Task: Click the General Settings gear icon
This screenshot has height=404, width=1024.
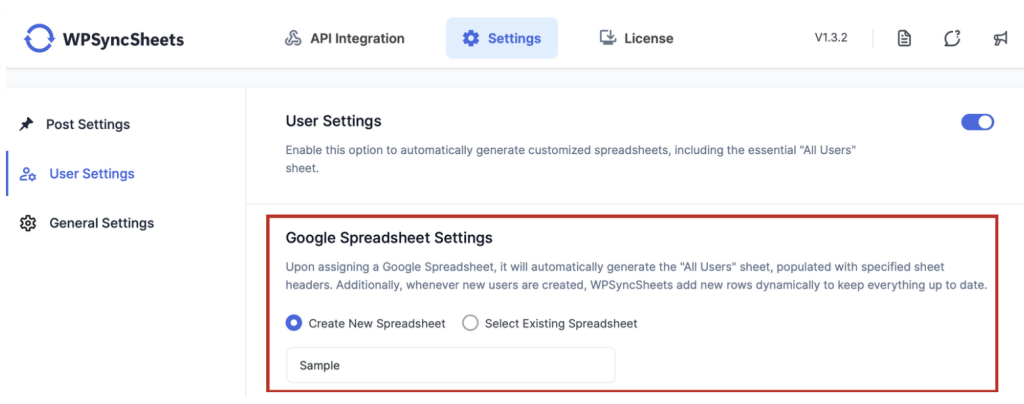Action: (x=27, y=223)
